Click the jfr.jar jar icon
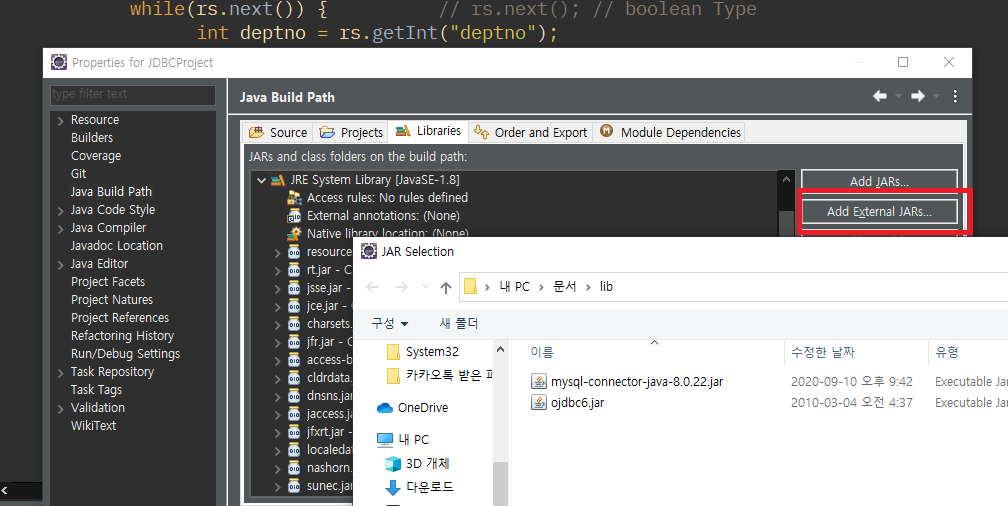The height and width of the screenshot is (506, 1008). coord(294,342)
